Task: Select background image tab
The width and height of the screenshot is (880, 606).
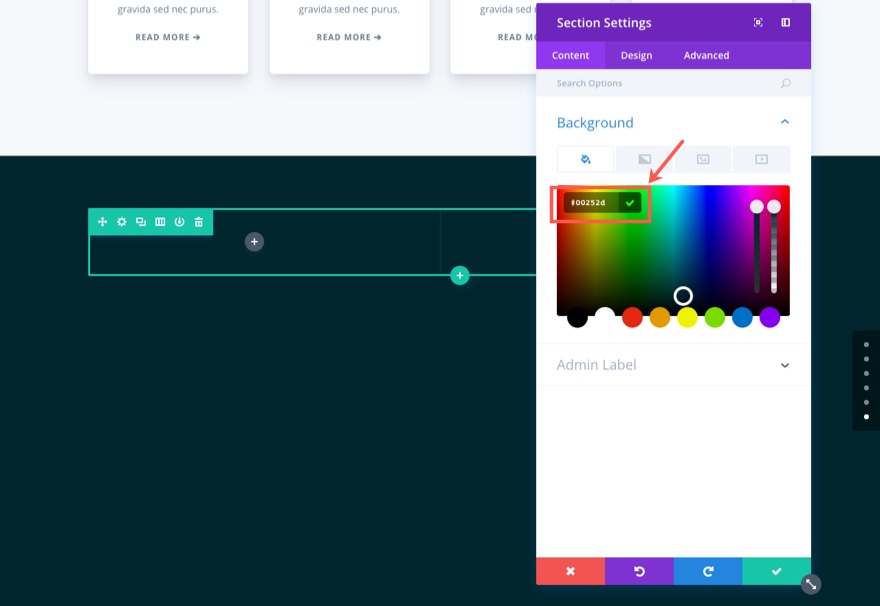Action: point(703,159)
